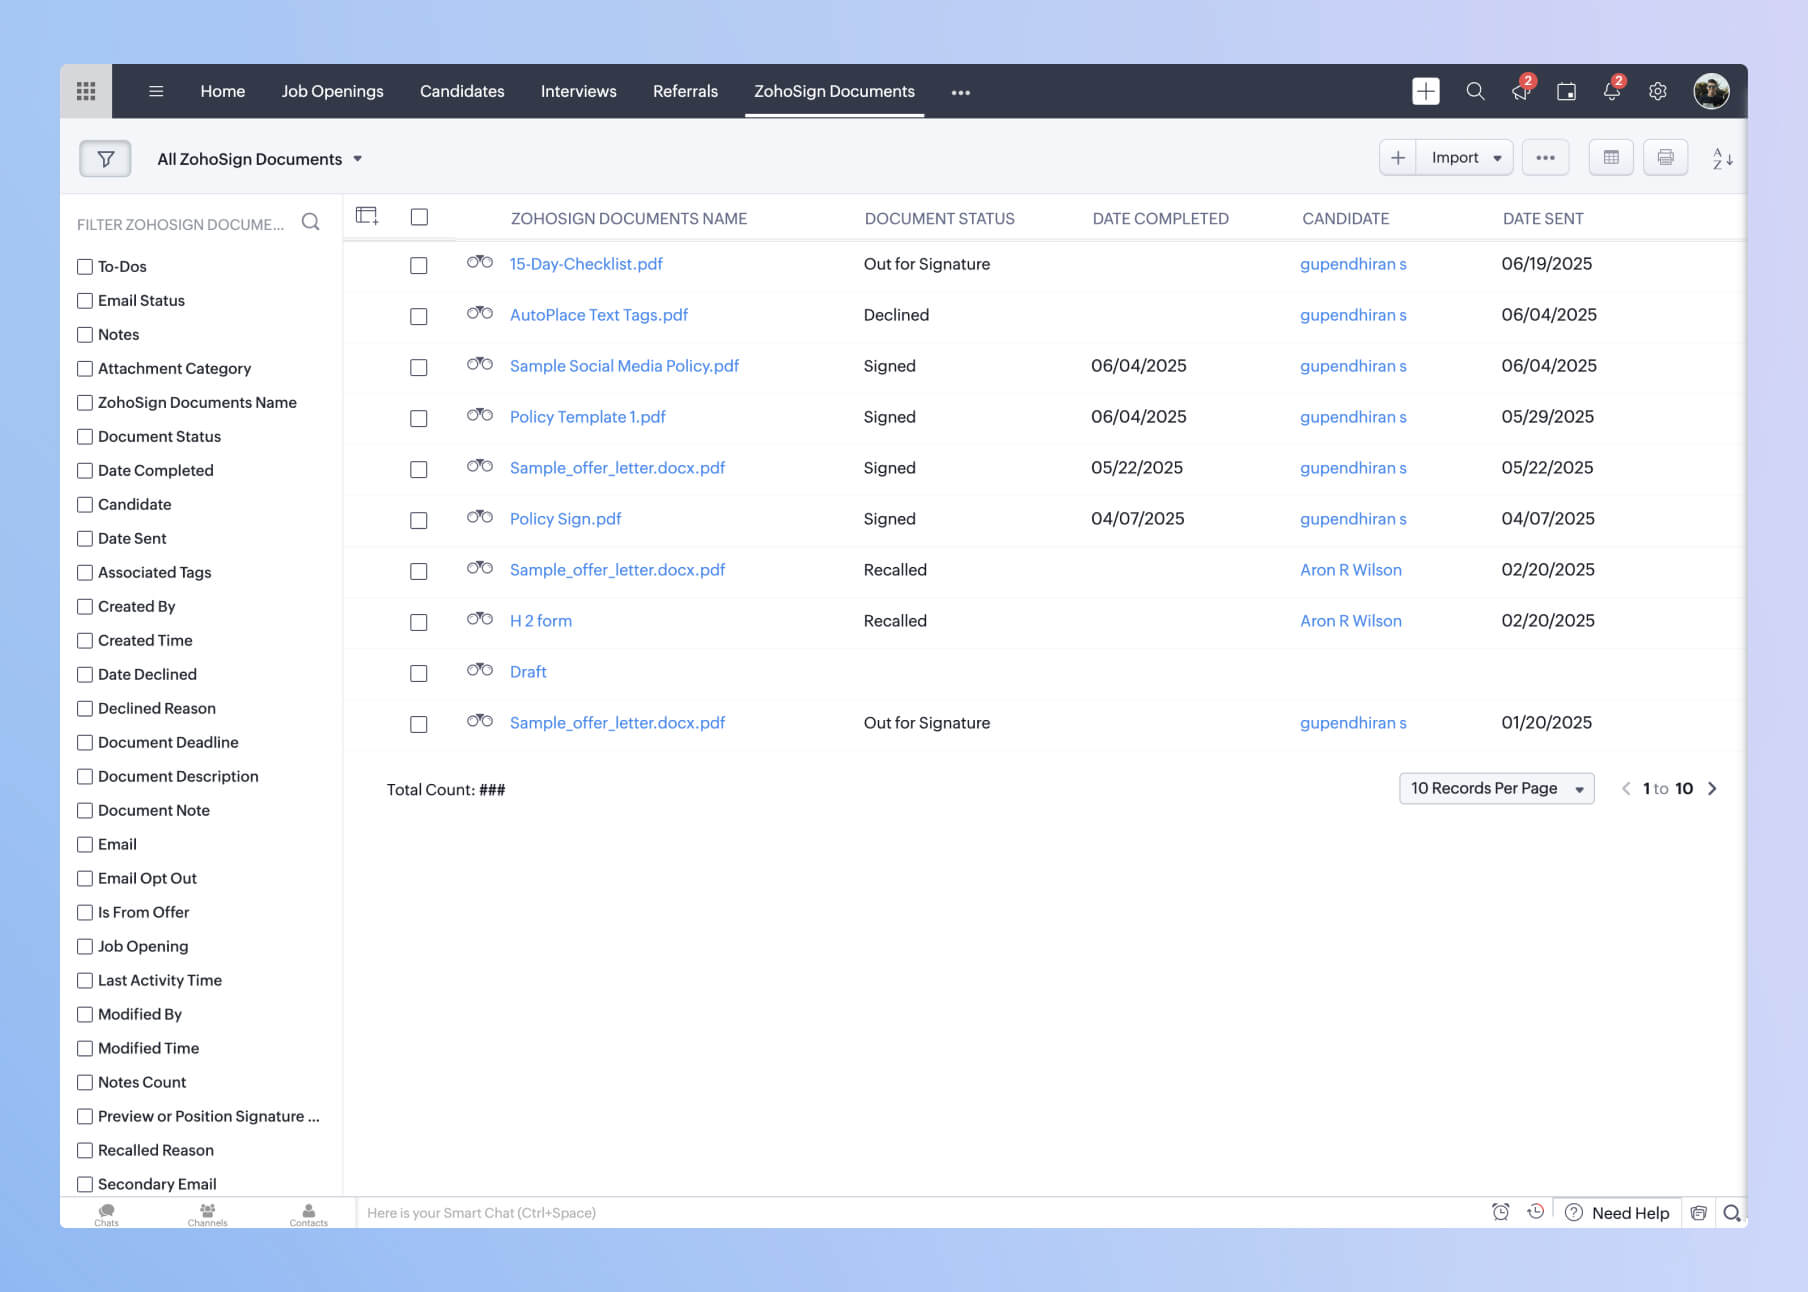Viewport: 1808px width, 1292px height.
Task: Click the white plus quick-create icon in the navbar
Action: (x=1426, y=91)
